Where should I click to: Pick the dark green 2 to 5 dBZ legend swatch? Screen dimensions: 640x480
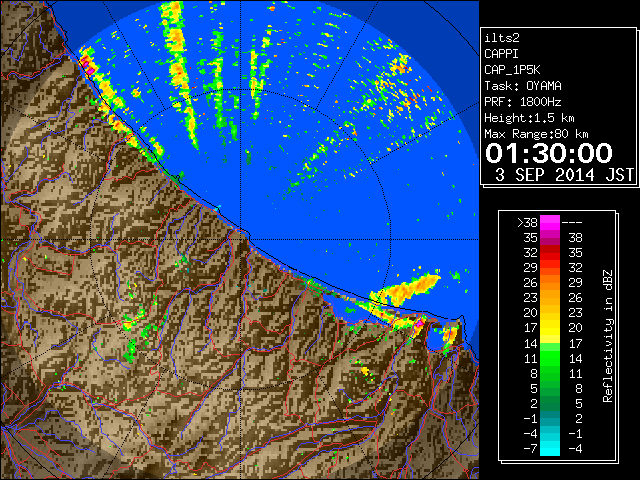click(x=550, y=403)
